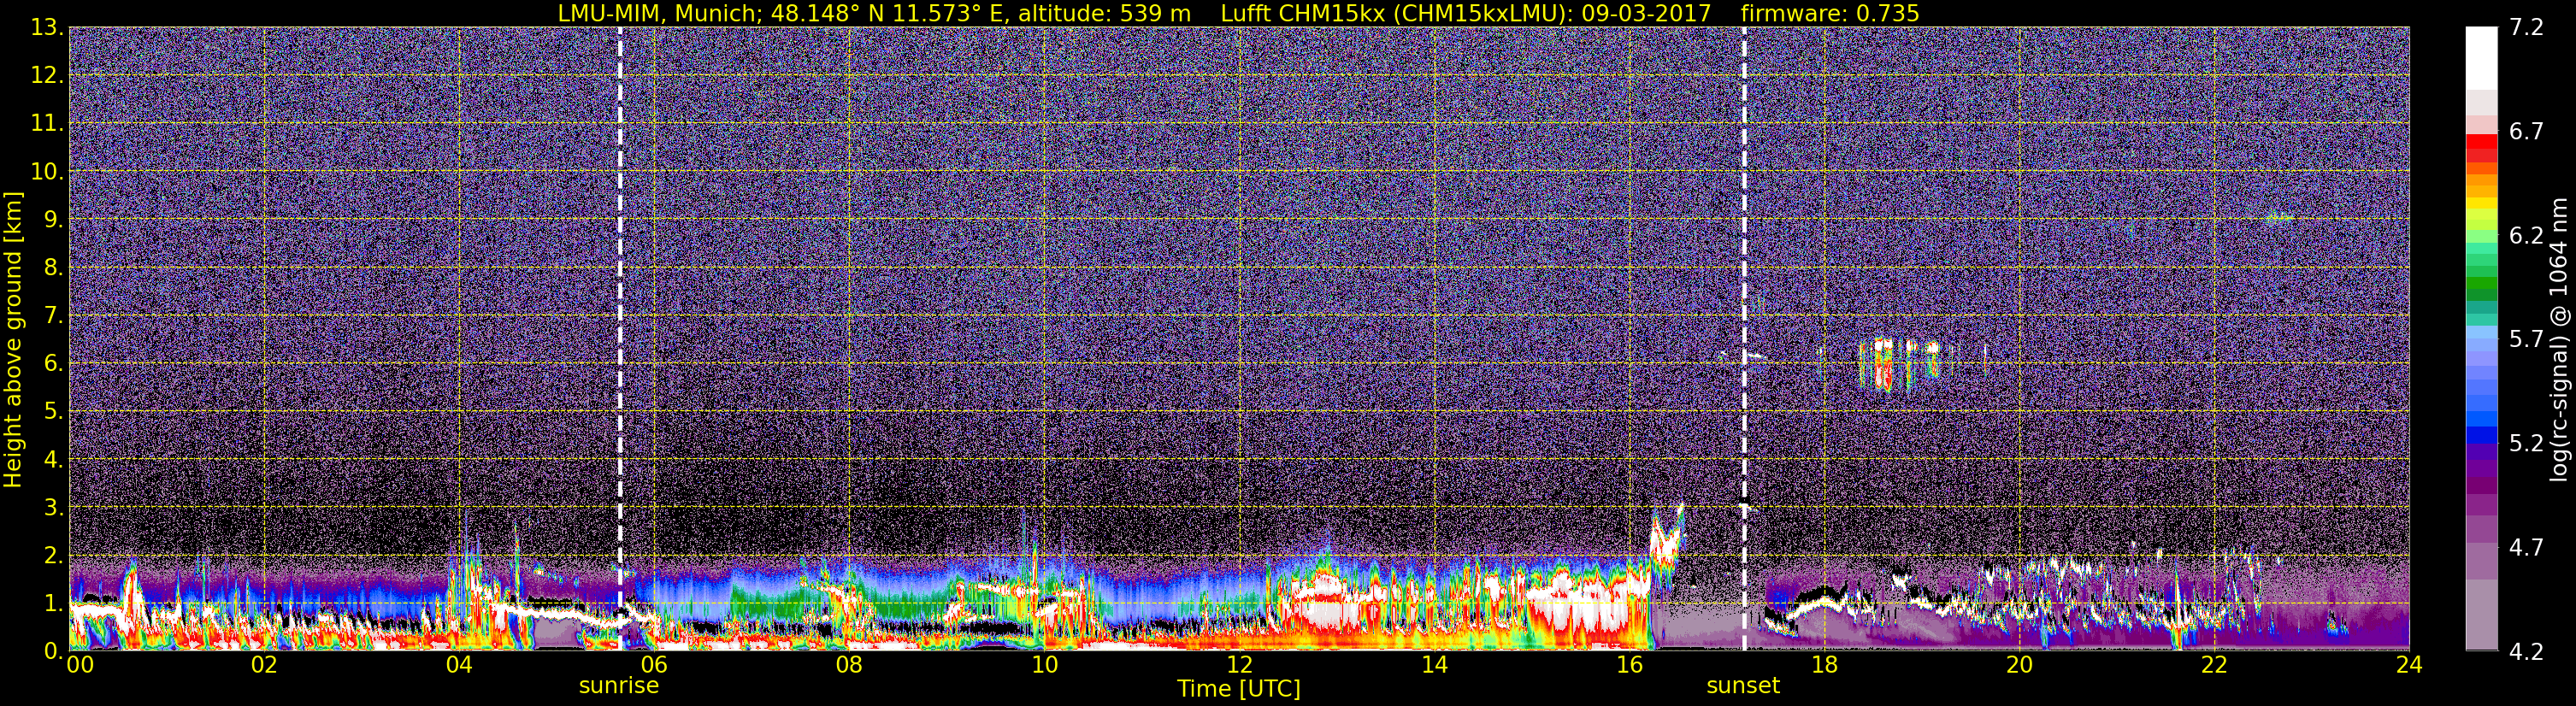Click the height axis tick label '7.'
The image size is (2576, 706).
coord(53,316)
